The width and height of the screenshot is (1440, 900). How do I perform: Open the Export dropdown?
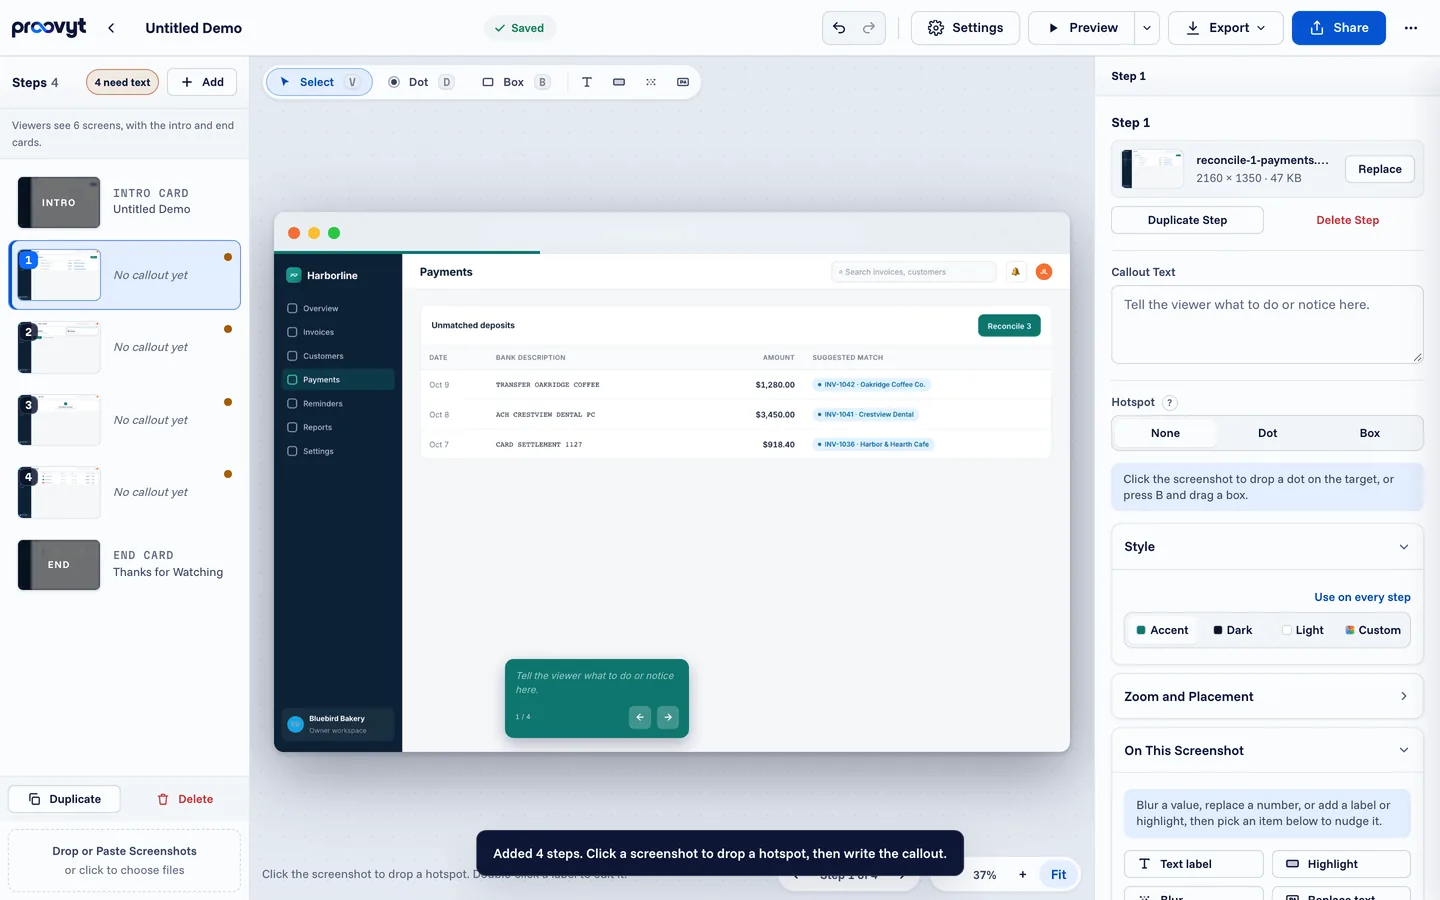pos(1226,28)
